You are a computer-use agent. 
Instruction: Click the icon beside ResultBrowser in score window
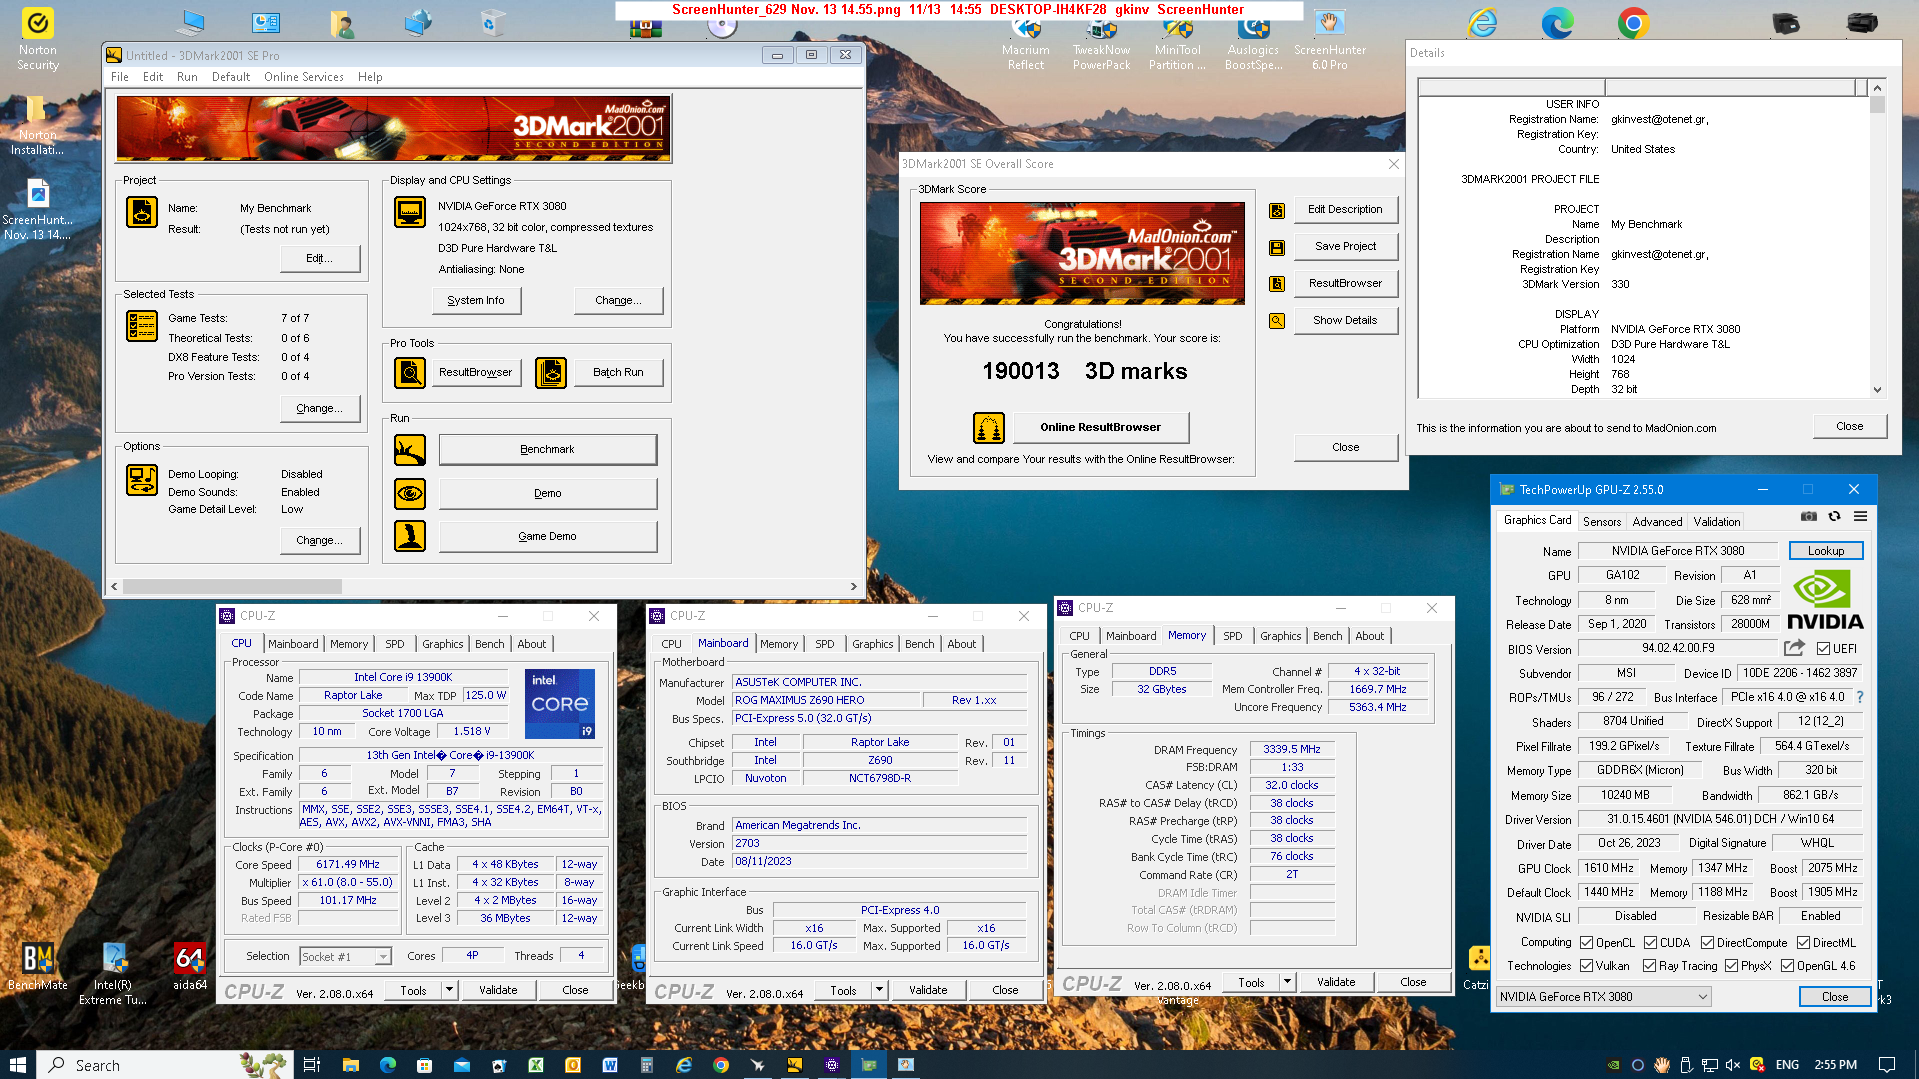tap(1277, 284)
